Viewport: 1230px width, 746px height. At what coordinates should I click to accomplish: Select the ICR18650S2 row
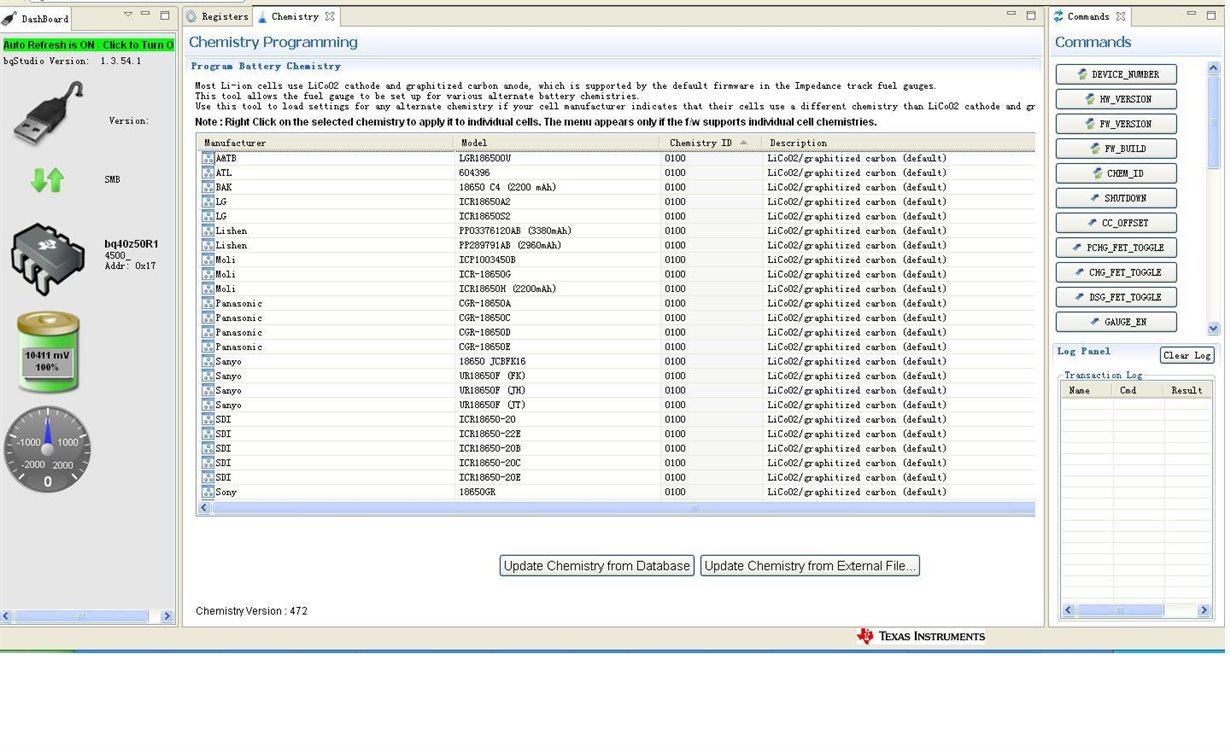[x=616, y=216]
